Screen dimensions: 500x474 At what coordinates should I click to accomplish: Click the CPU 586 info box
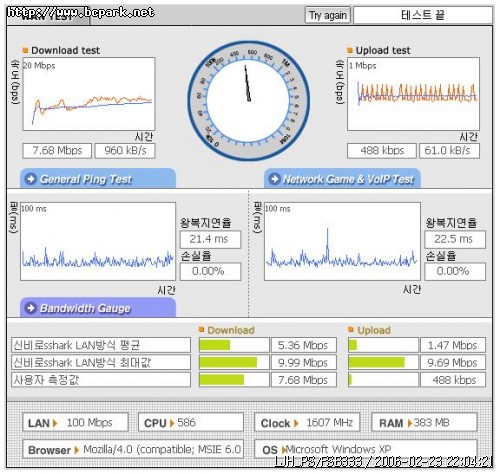click(x=191, y=422)
